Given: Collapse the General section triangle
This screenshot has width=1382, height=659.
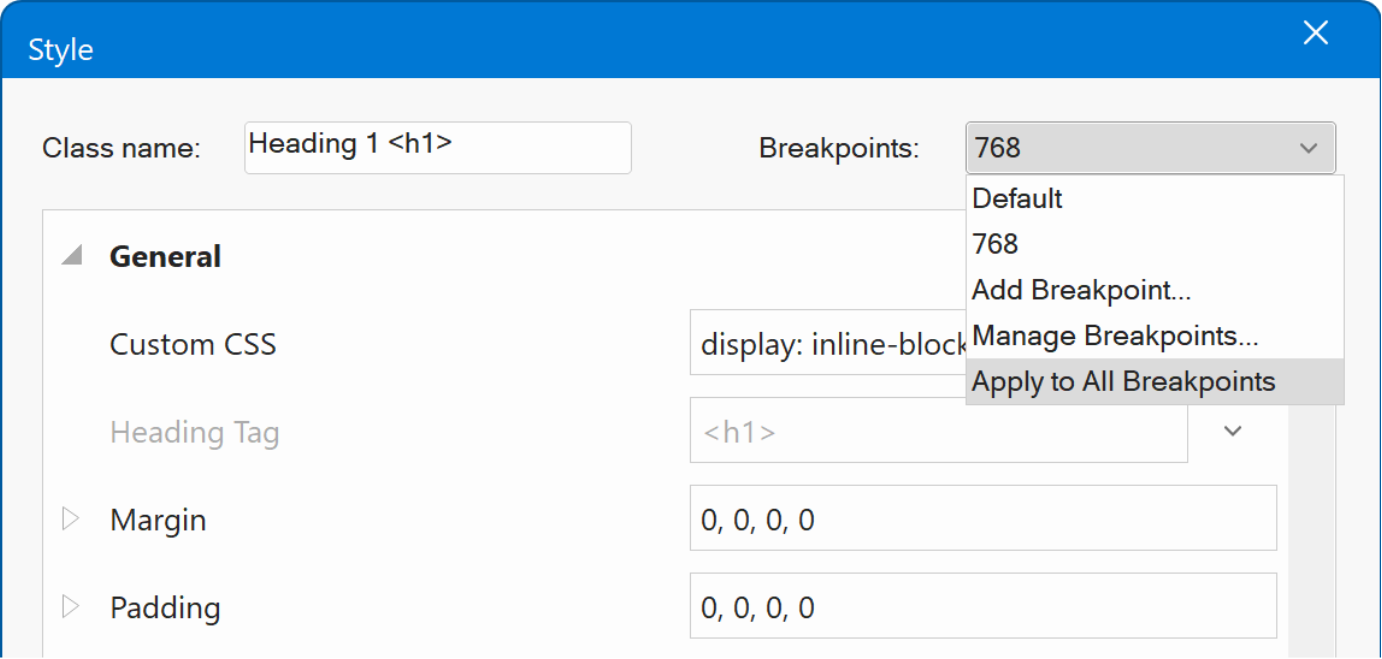Looking at the screenshot, I should tap(71, 257).
